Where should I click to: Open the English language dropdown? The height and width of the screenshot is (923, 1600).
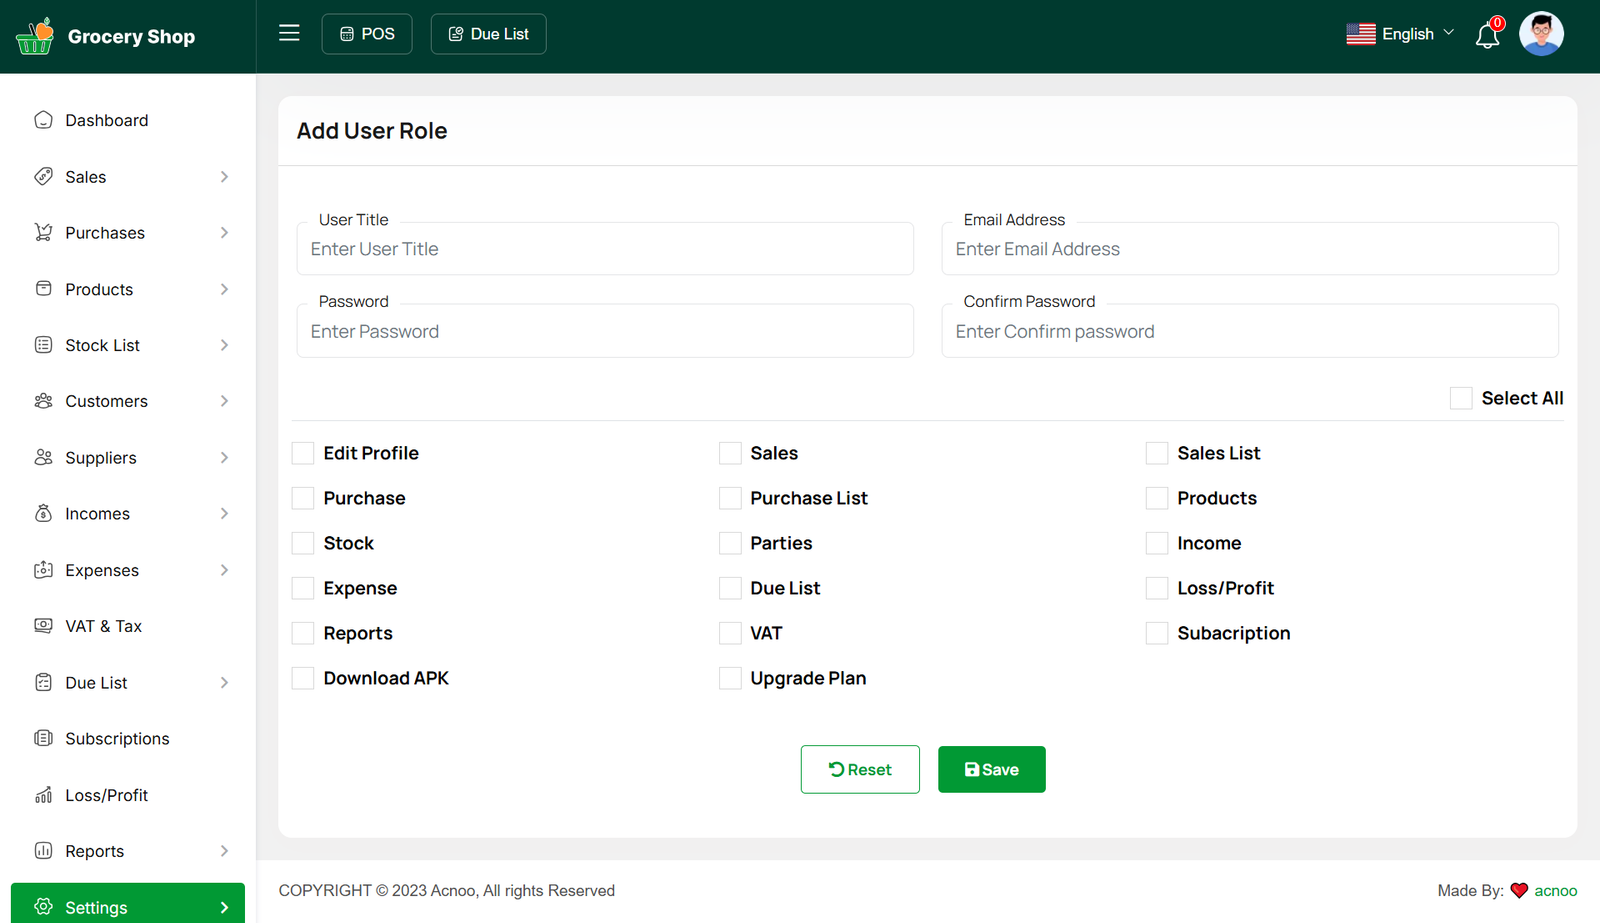(1400, 34)
